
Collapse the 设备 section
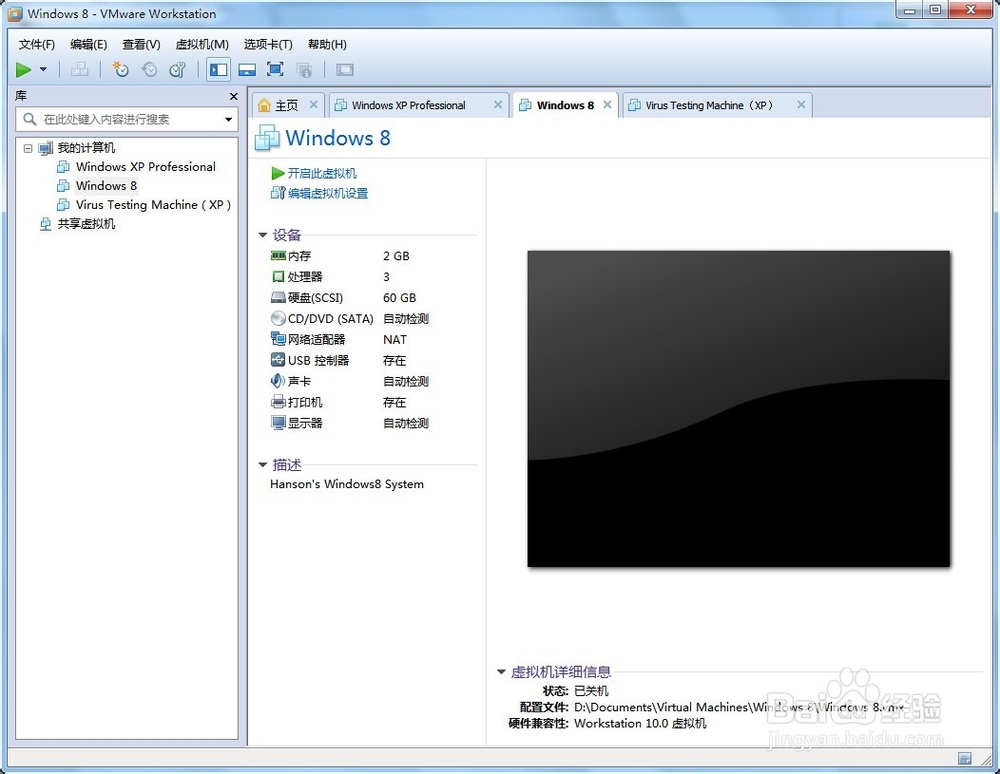pos(263,235)
